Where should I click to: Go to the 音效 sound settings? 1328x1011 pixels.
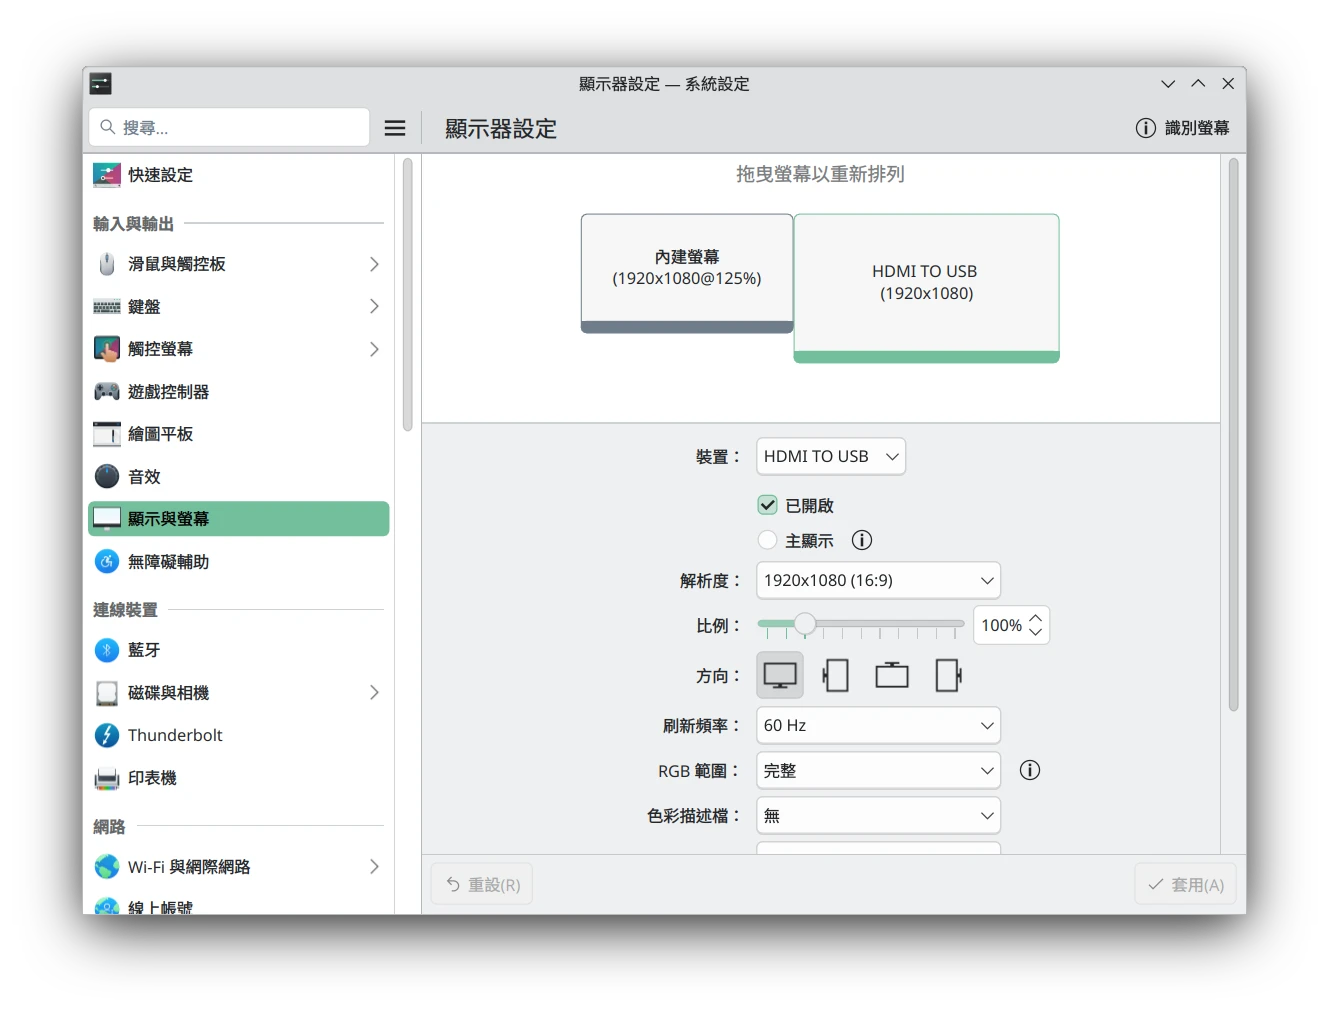click(144, 477)
